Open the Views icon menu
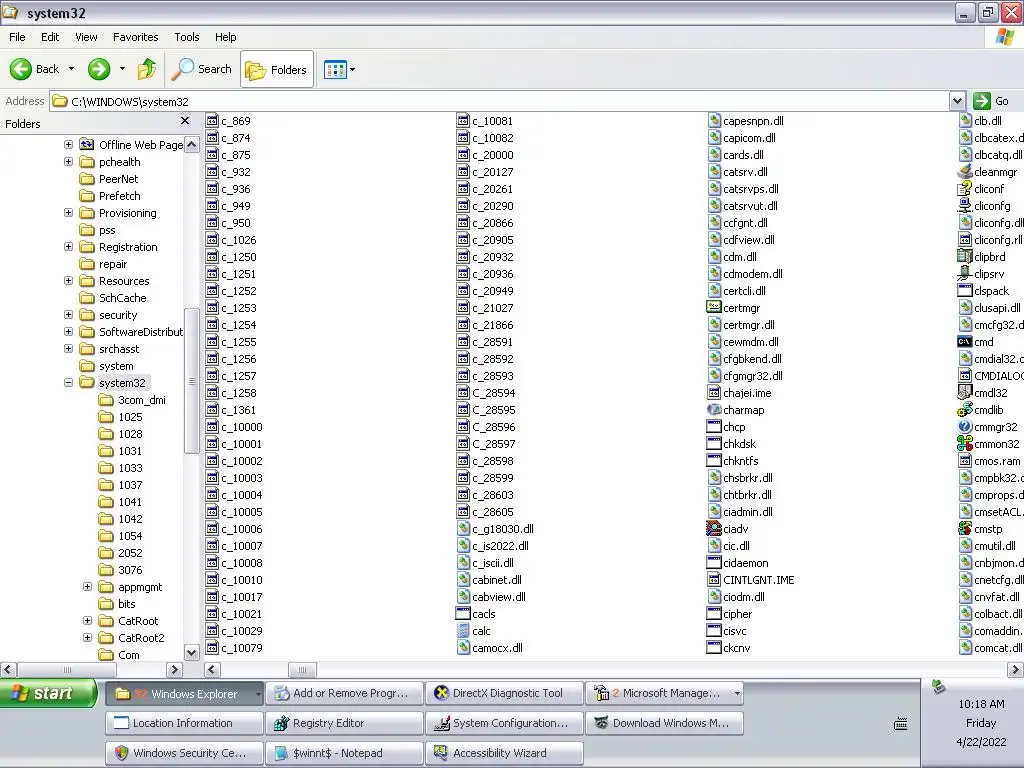 point(340,69)
